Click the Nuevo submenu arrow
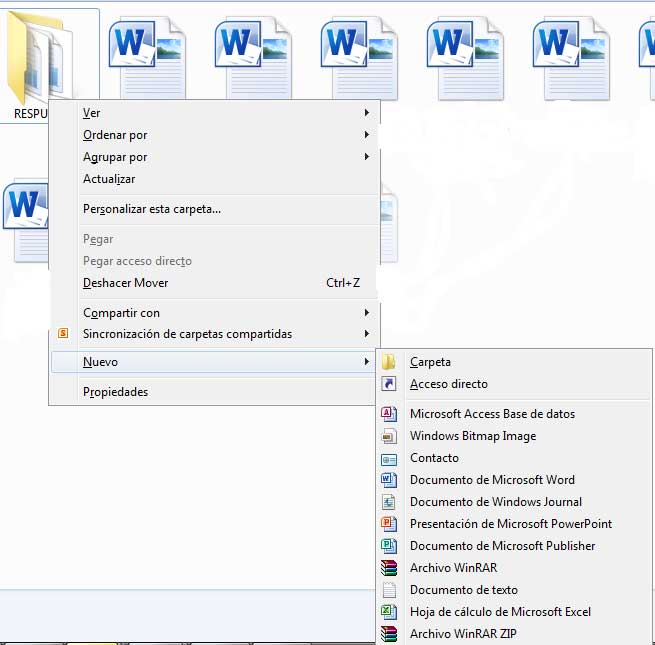This screenshot has width=655, height=645. (366, 361)
